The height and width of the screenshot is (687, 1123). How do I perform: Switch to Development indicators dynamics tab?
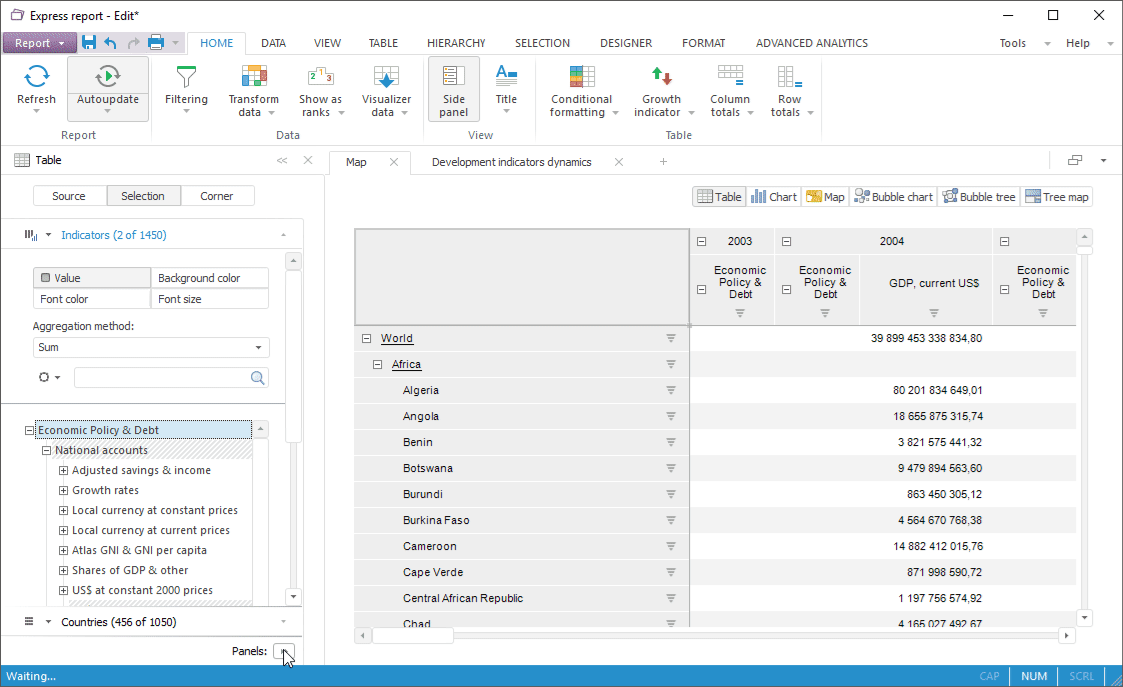tap(511, 162)
